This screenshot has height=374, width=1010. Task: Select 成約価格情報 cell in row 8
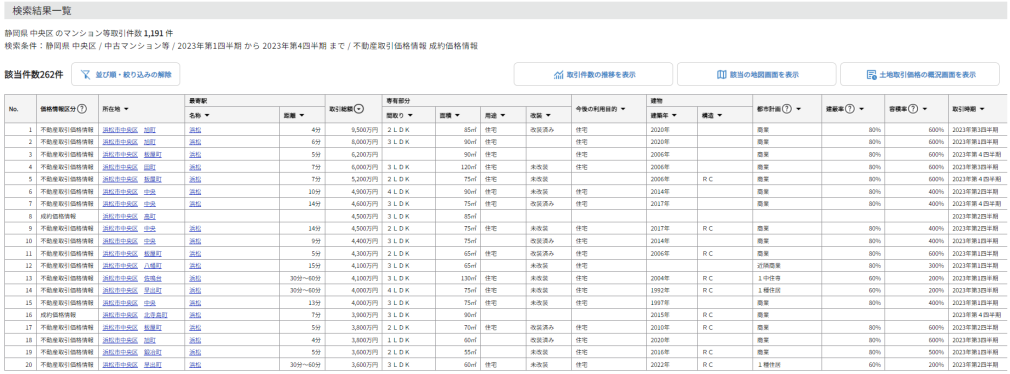[x=67, y=216]
